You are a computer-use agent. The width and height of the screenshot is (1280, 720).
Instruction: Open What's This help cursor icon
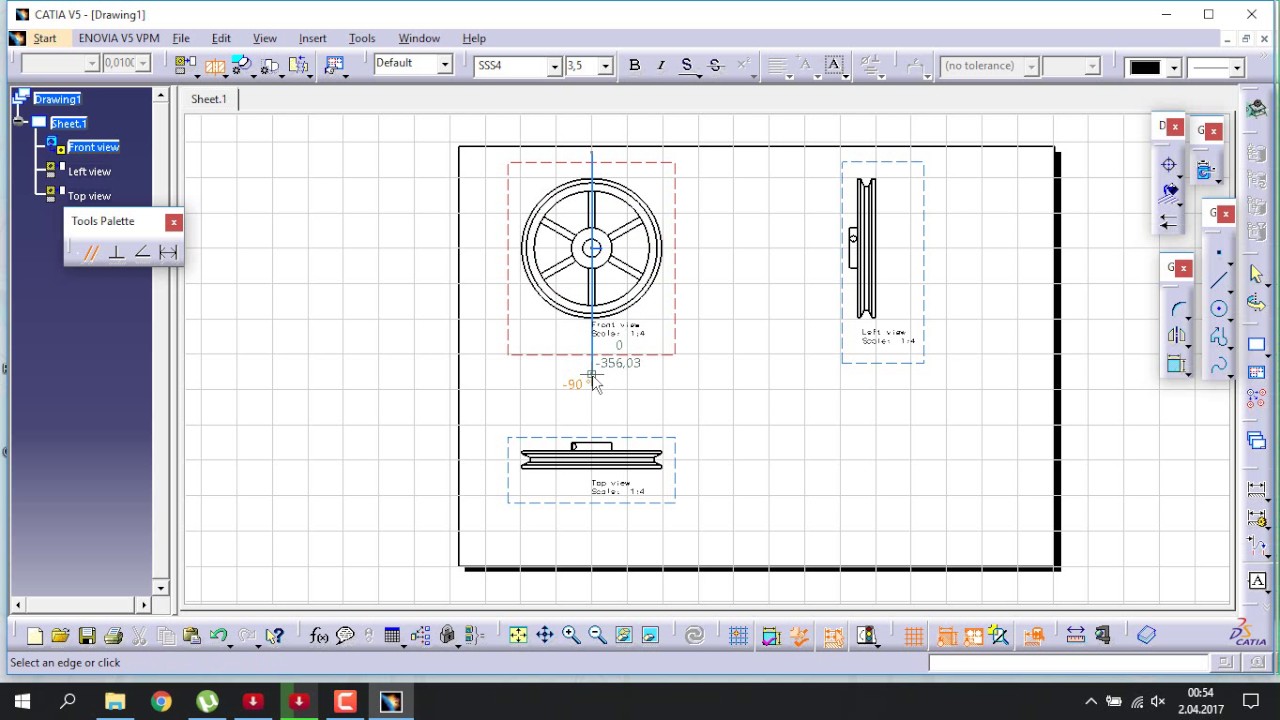click(x=275, y=636)
